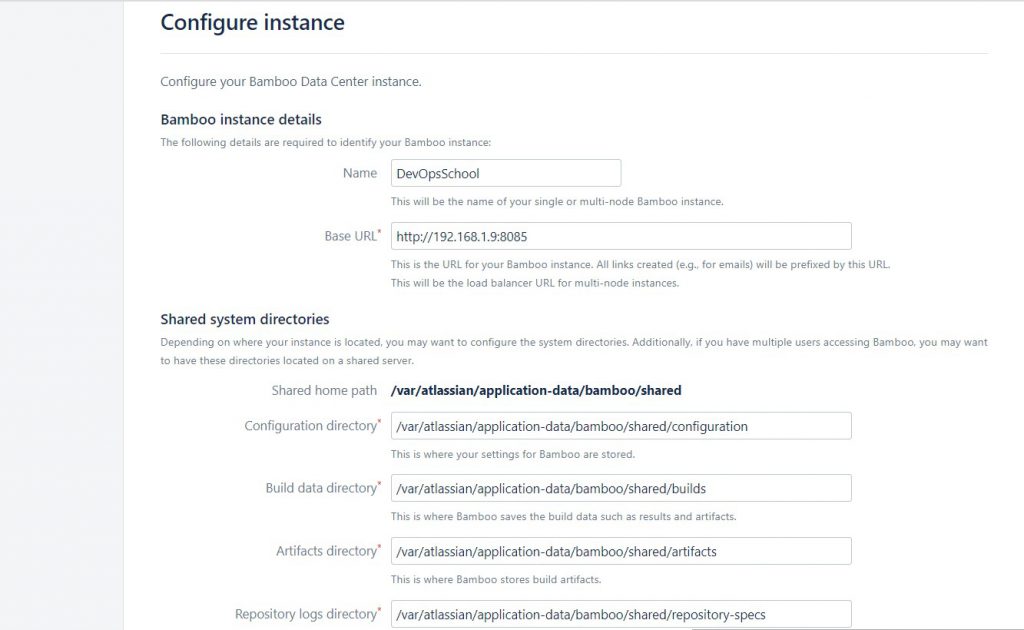The width and height of the screenshot is (1024, 630).
Task: Click the Bamboo instance details heading
Action: tap(240, 120)
